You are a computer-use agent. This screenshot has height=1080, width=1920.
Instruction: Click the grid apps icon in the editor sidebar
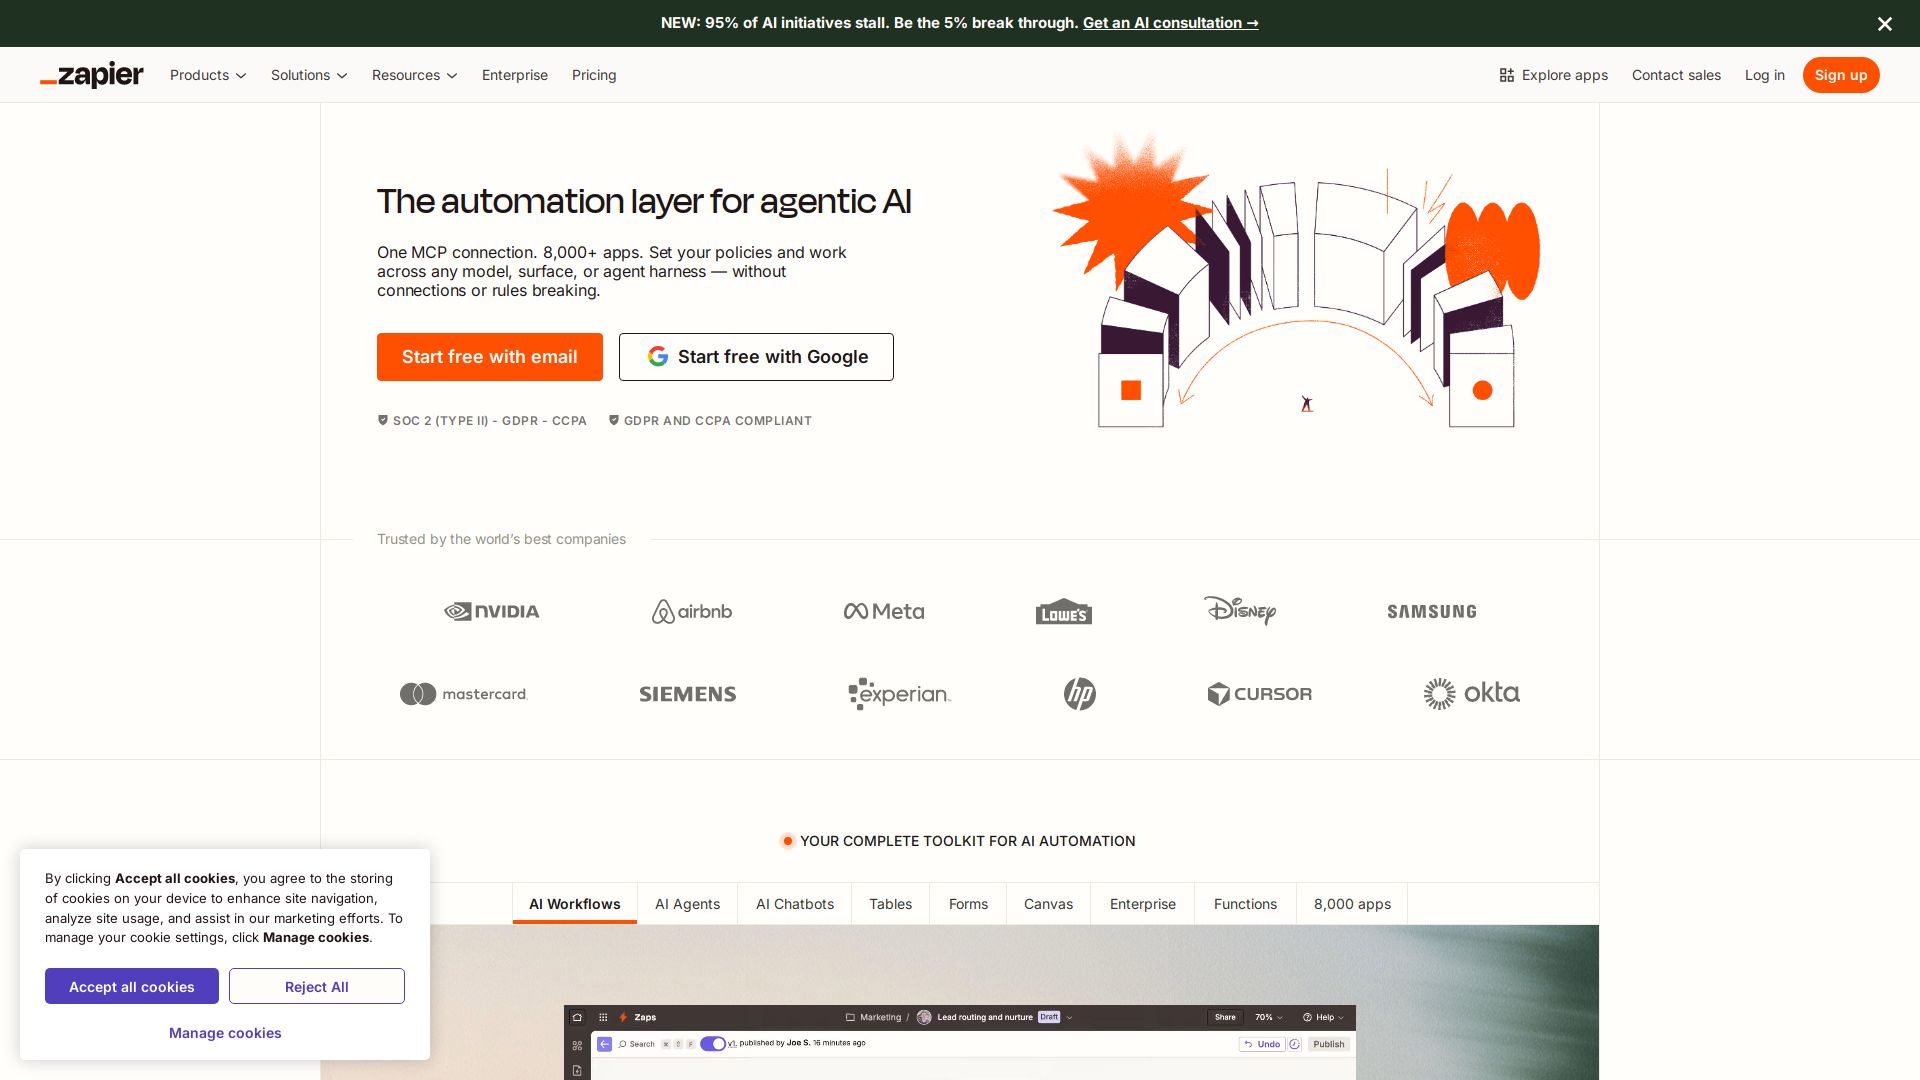pyautogui.click(x=577, y=1044)
